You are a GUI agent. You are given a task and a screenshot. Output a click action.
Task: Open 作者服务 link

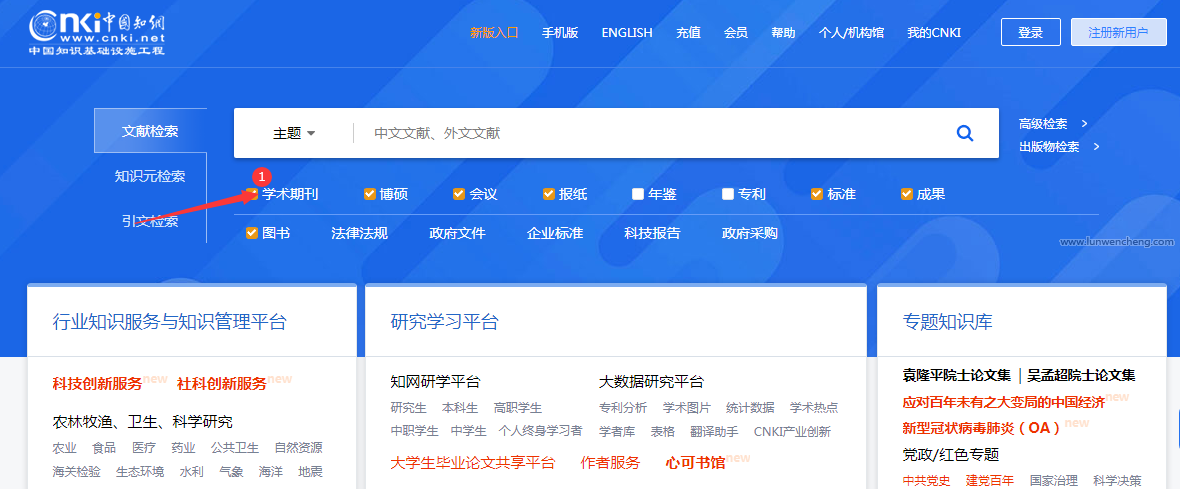(x=610, y=463)
